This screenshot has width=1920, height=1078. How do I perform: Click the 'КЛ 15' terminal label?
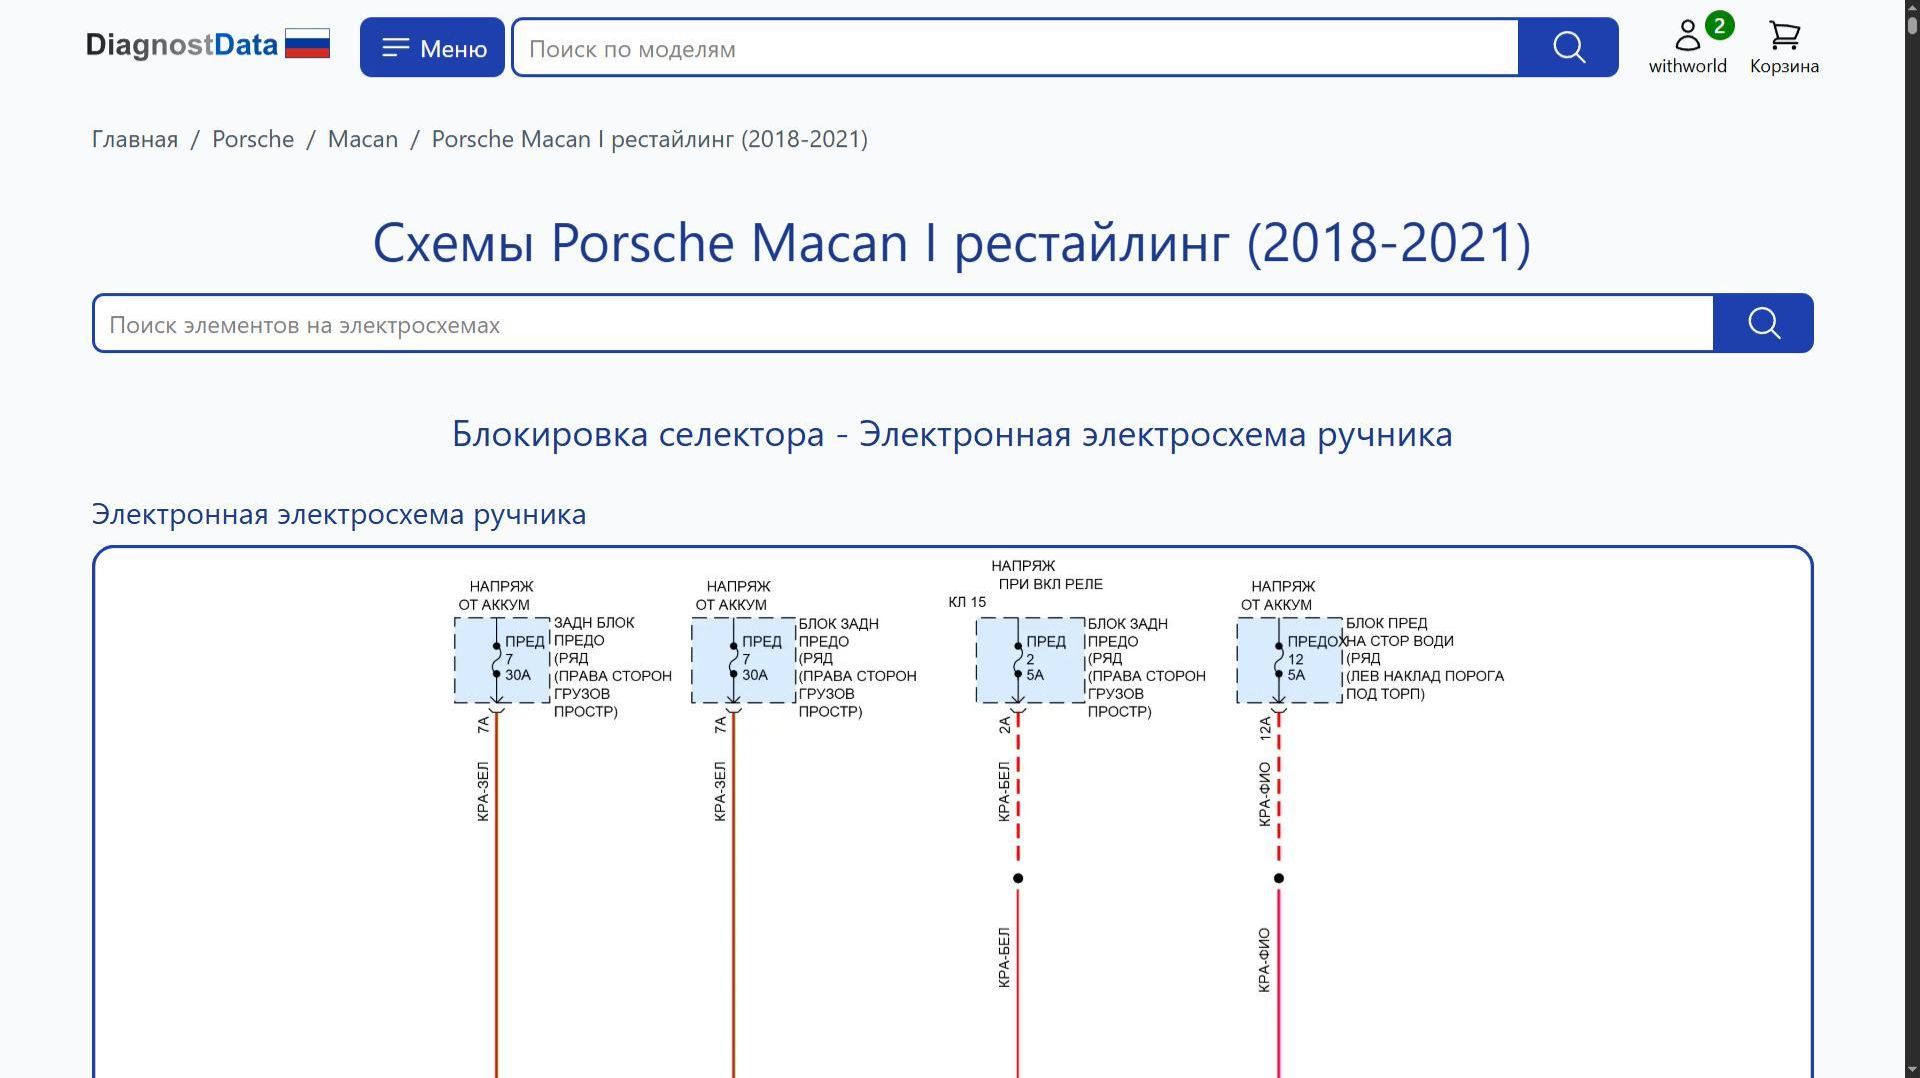point(967,602)
